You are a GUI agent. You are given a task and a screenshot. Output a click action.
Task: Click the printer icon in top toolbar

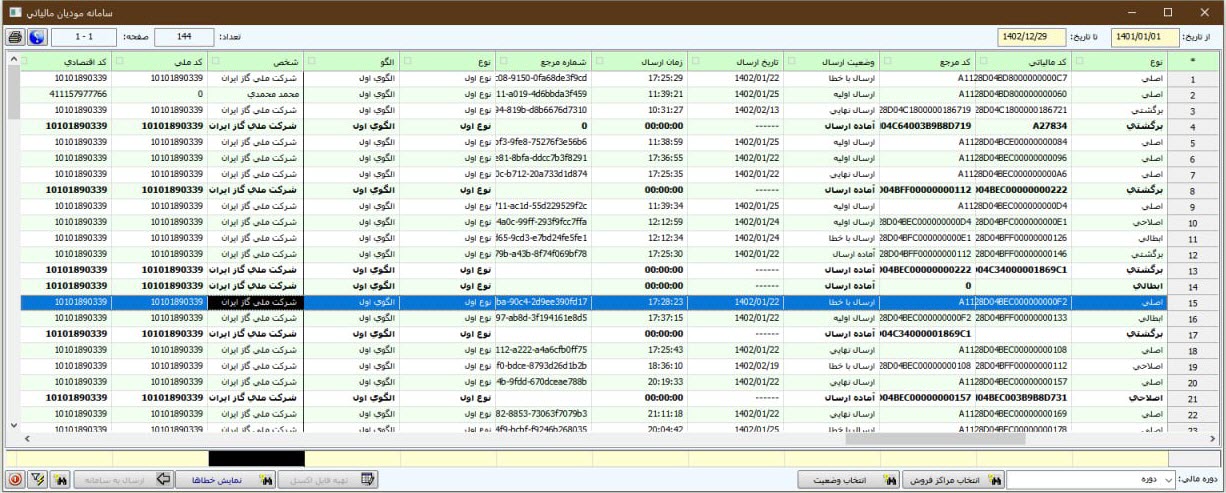point(15,37)
